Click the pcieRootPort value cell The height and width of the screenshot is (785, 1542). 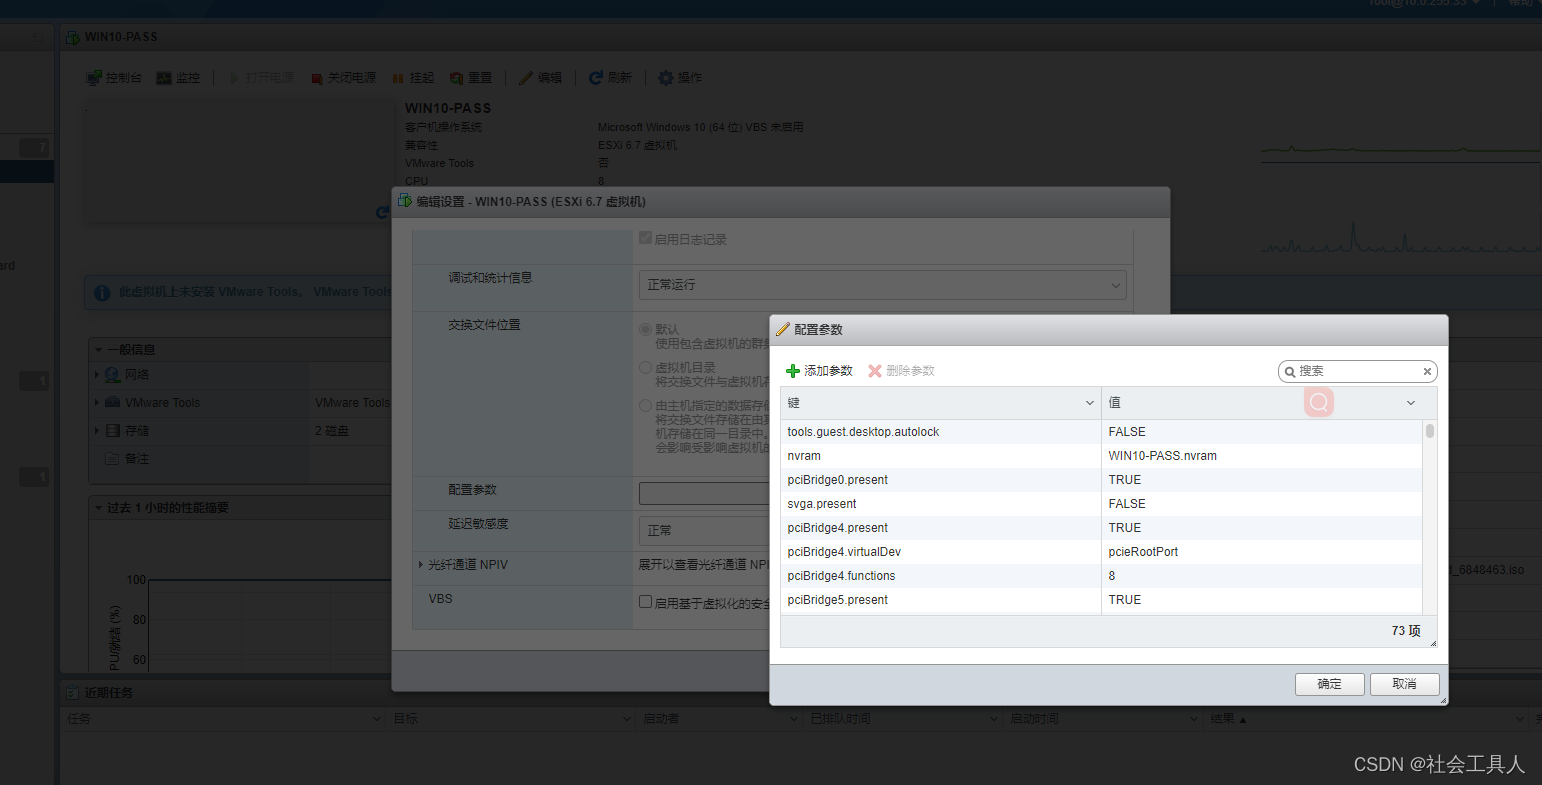[1262, 552]
